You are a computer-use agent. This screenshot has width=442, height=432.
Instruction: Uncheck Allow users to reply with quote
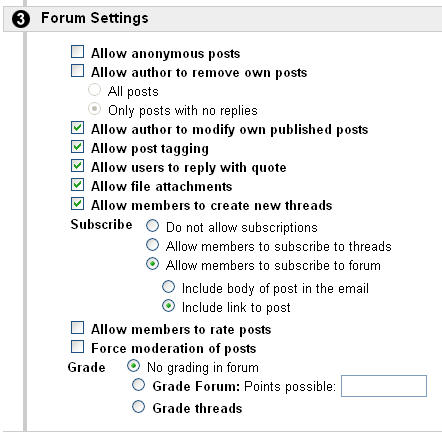click(77, 166)
